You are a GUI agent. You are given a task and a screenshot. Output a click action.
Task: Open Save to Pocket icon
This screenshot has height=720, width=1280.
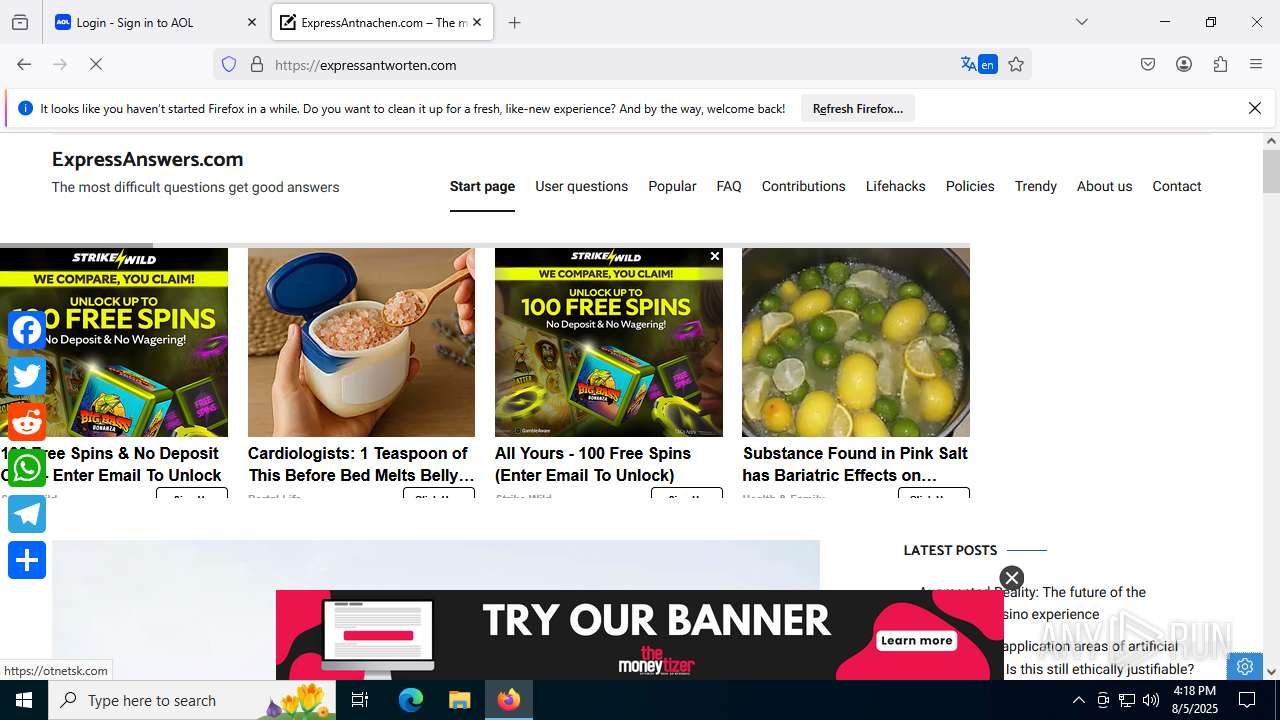(x=1148, y=65)
